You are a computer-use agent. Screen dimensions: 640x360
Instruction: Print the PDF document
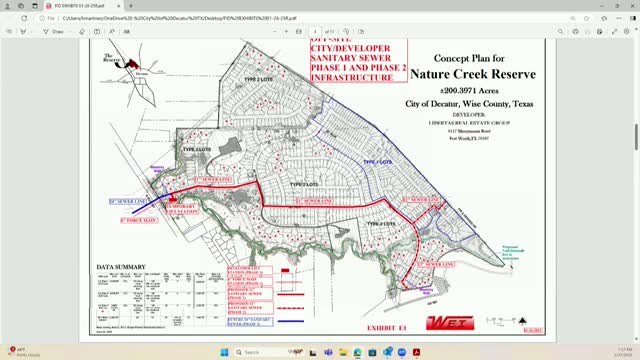tap(575, 31)
